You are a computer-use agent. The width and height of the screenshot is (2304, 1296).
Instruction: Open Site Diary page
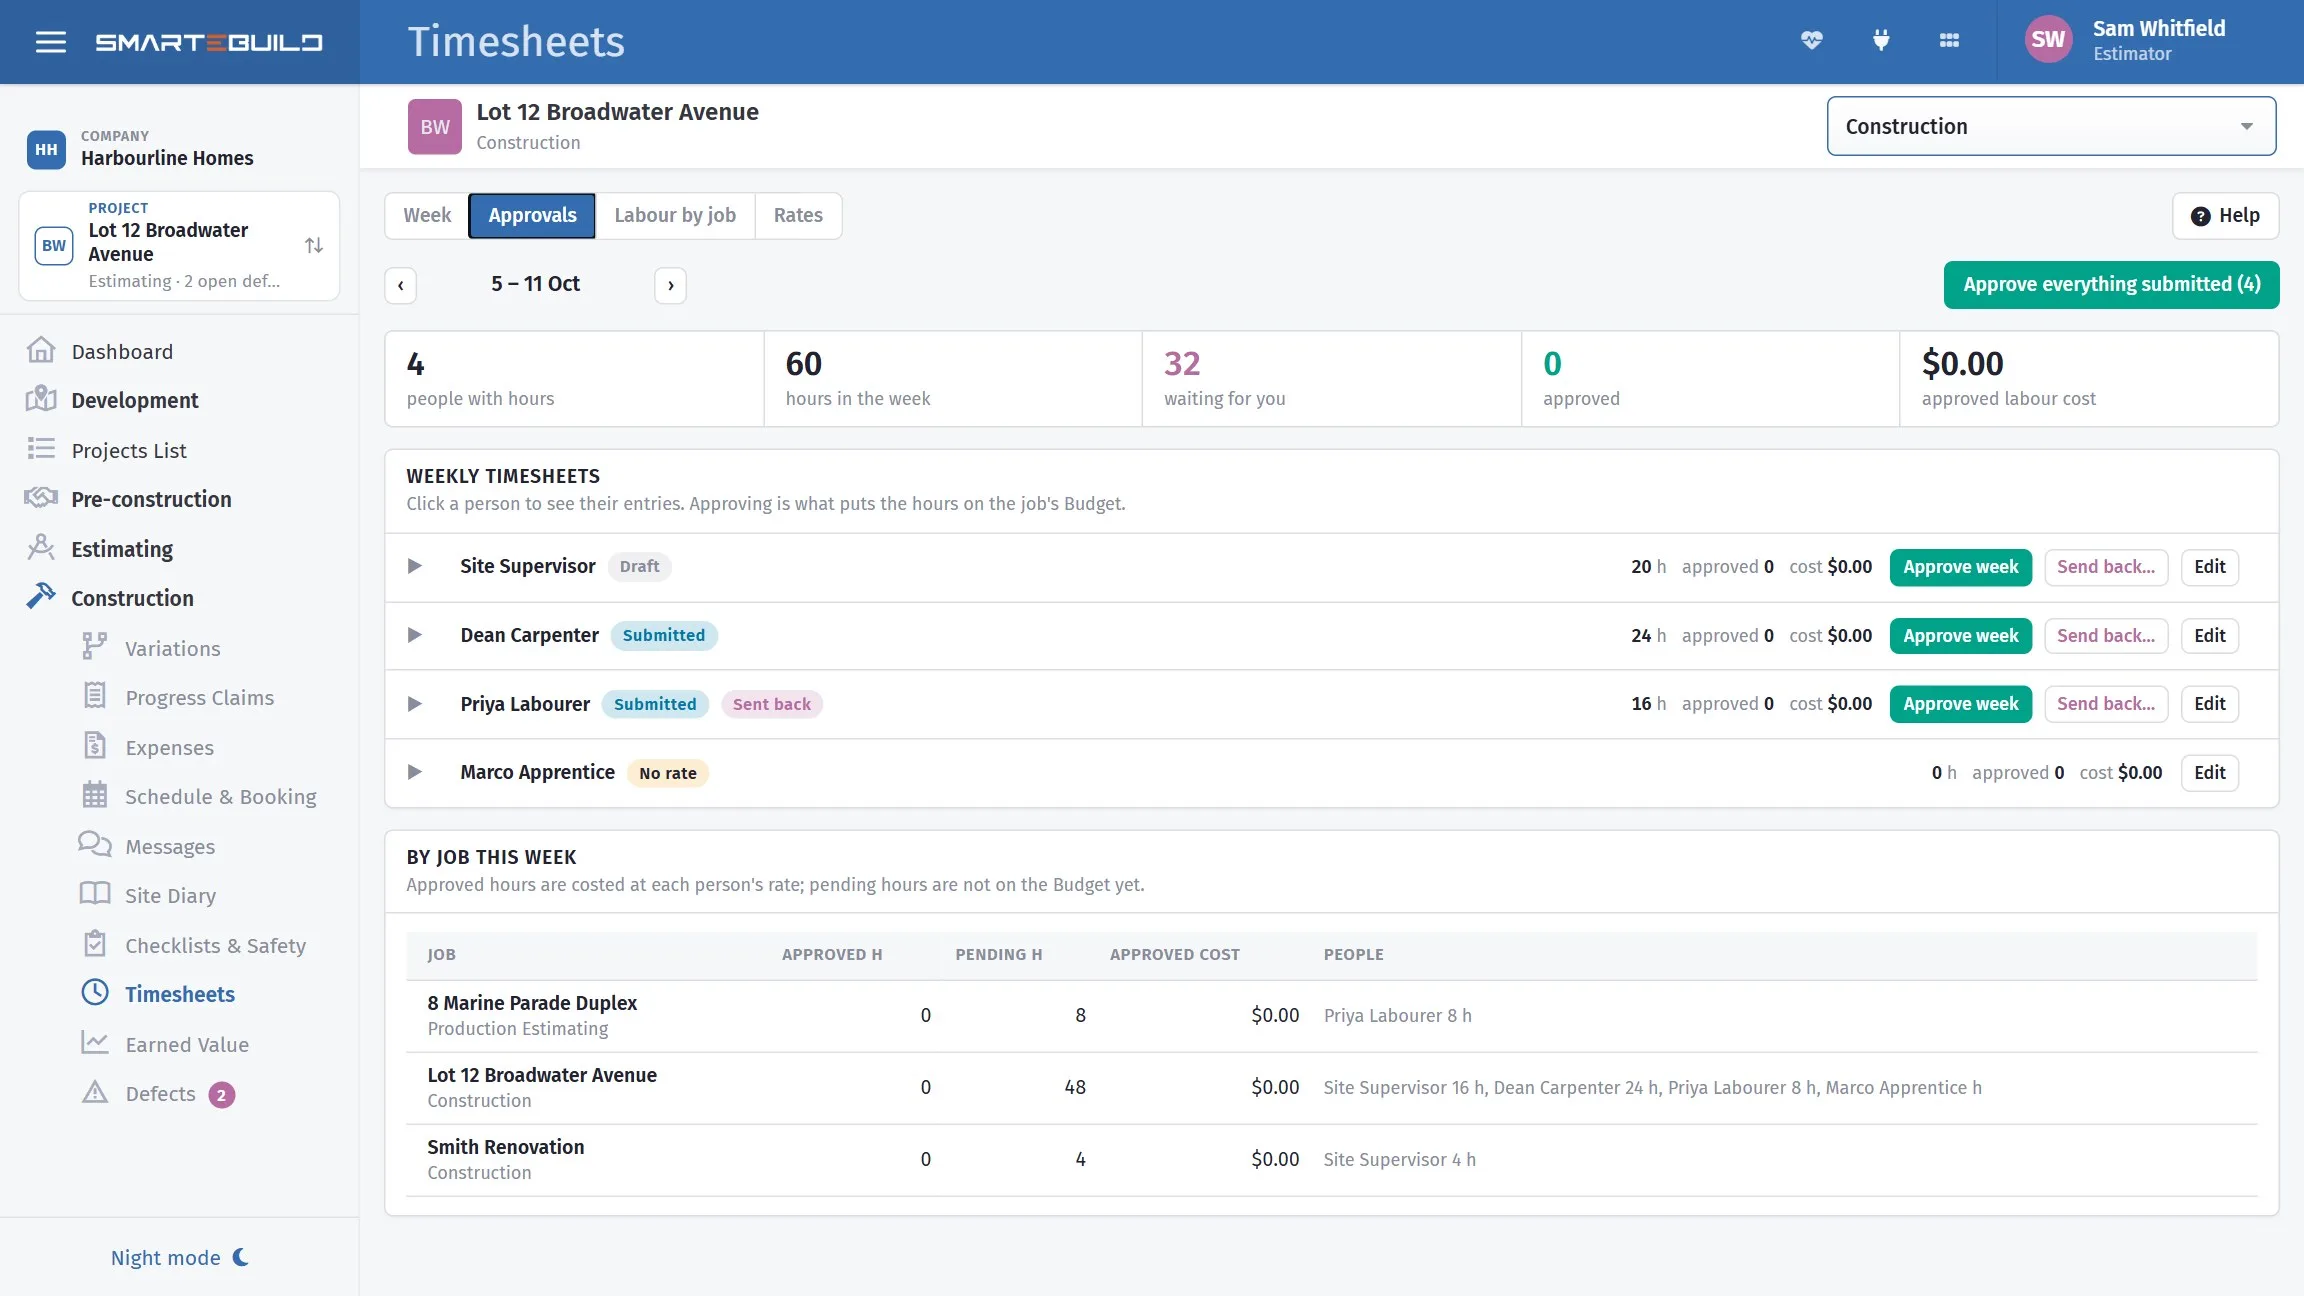(170, 895)
